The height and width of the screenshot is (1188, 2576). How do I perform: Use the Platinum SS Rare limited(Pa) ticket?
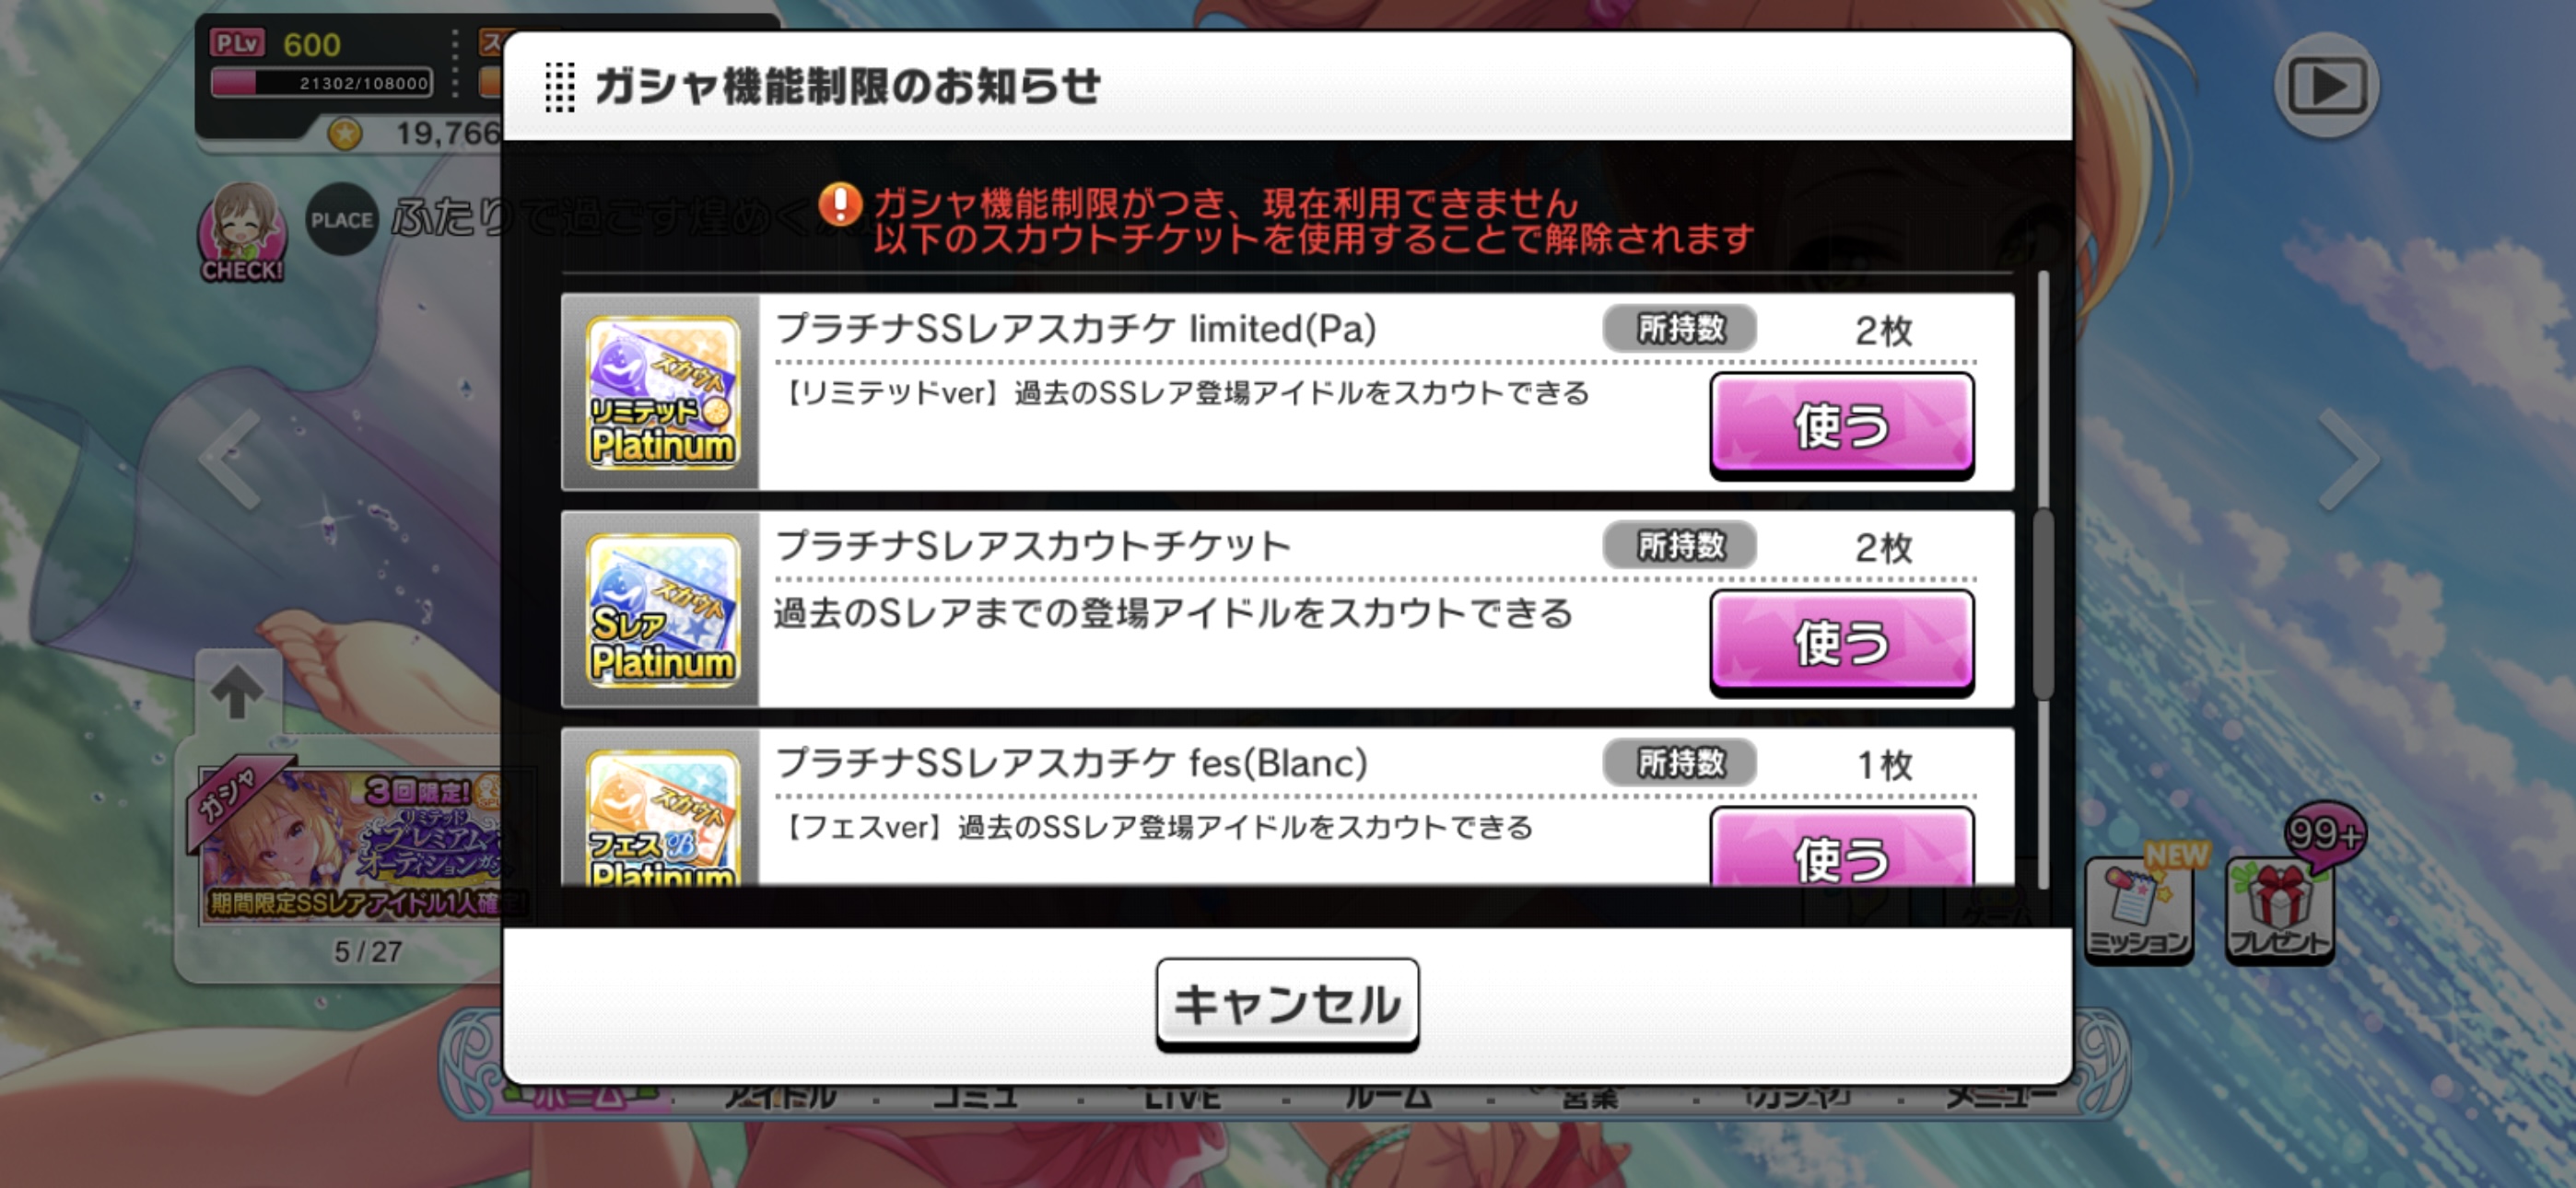click(1841, 425)
